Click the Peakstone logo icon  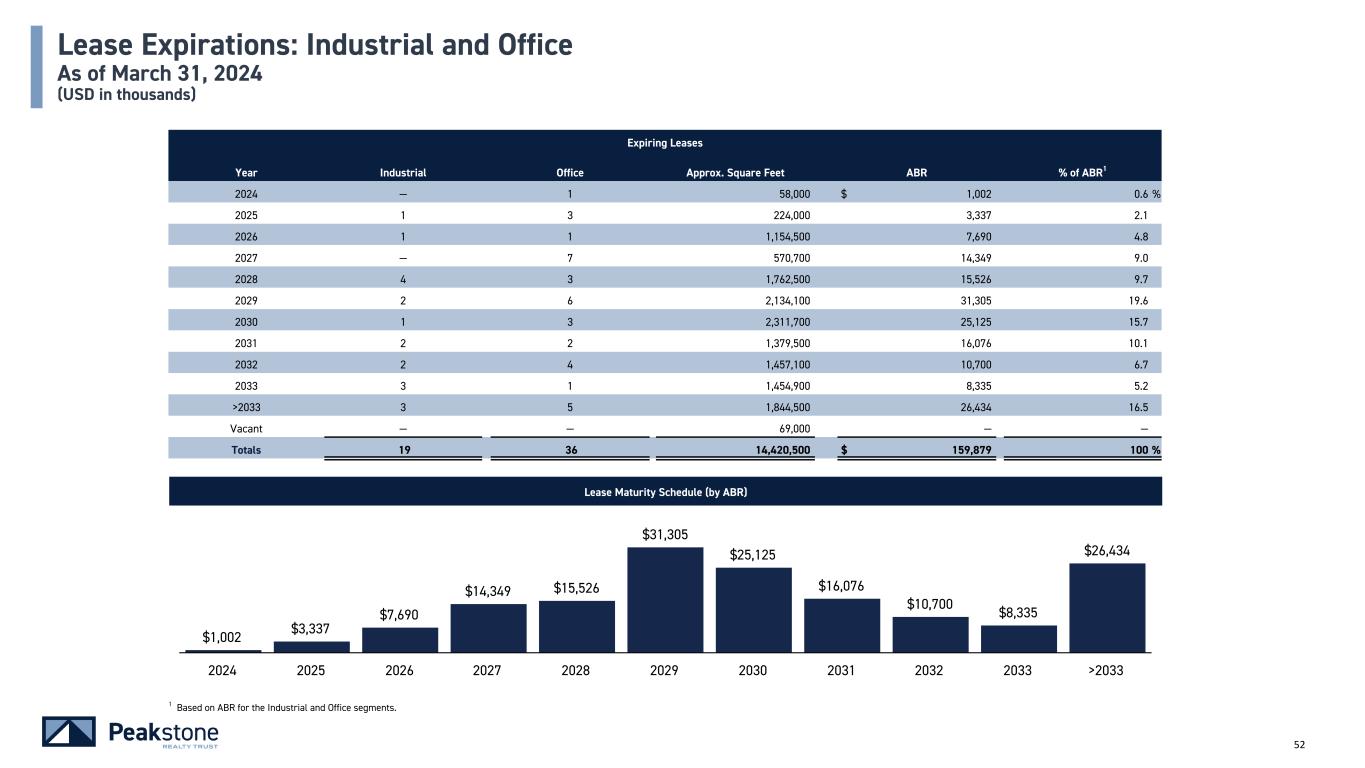[x=69, y=732]
